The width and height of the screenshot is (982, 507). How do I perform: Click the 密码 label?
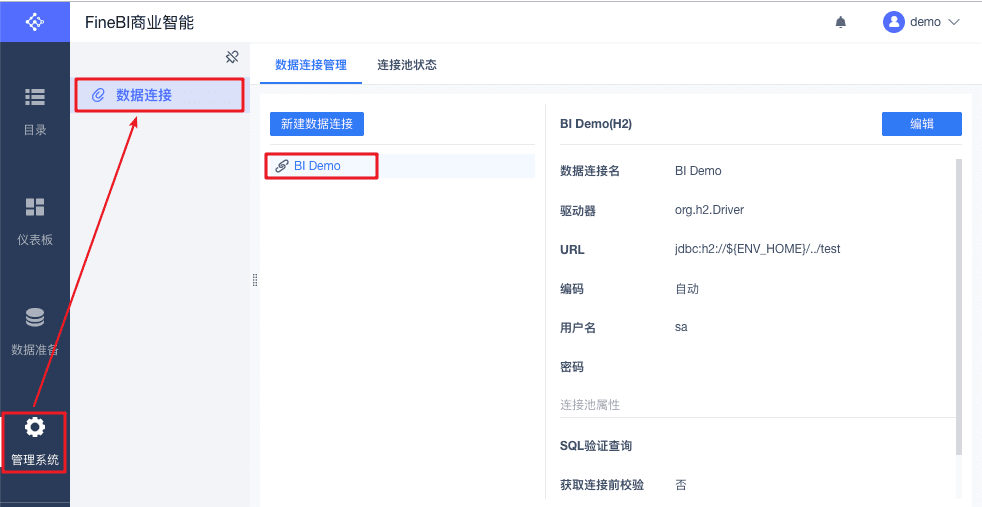point(572,367)
